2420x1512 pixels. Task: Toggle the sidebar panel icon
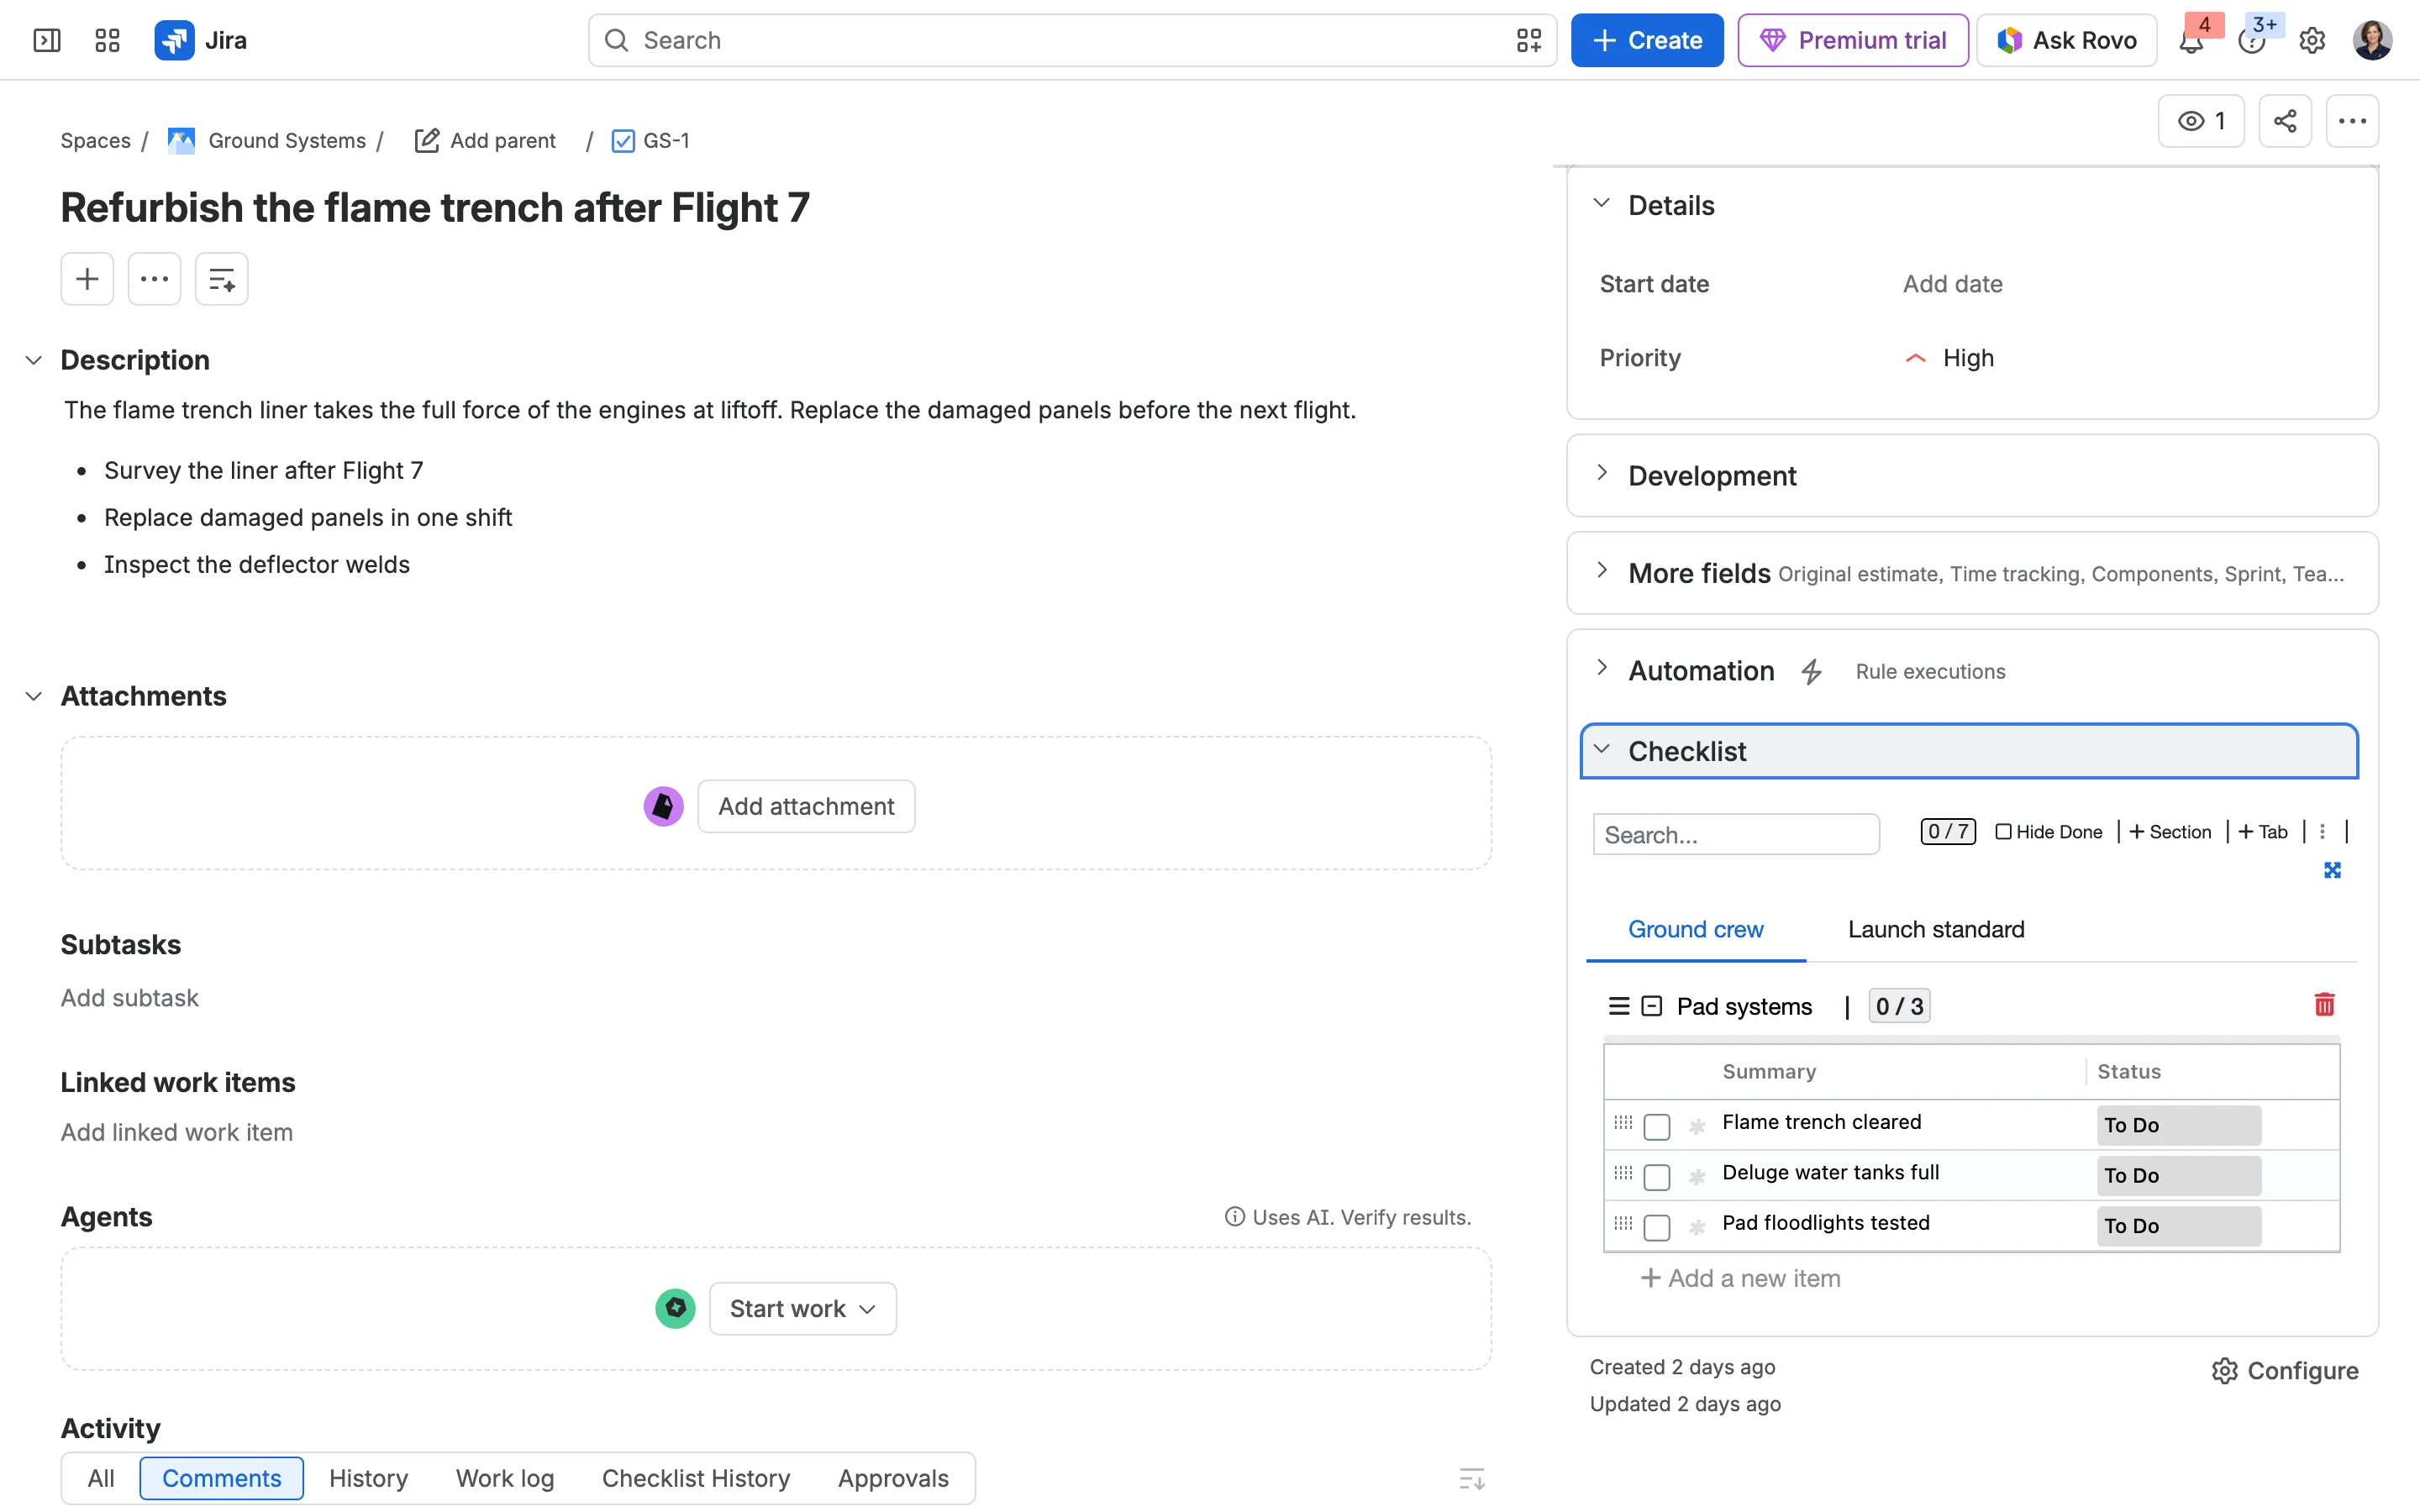click(47, 40)
